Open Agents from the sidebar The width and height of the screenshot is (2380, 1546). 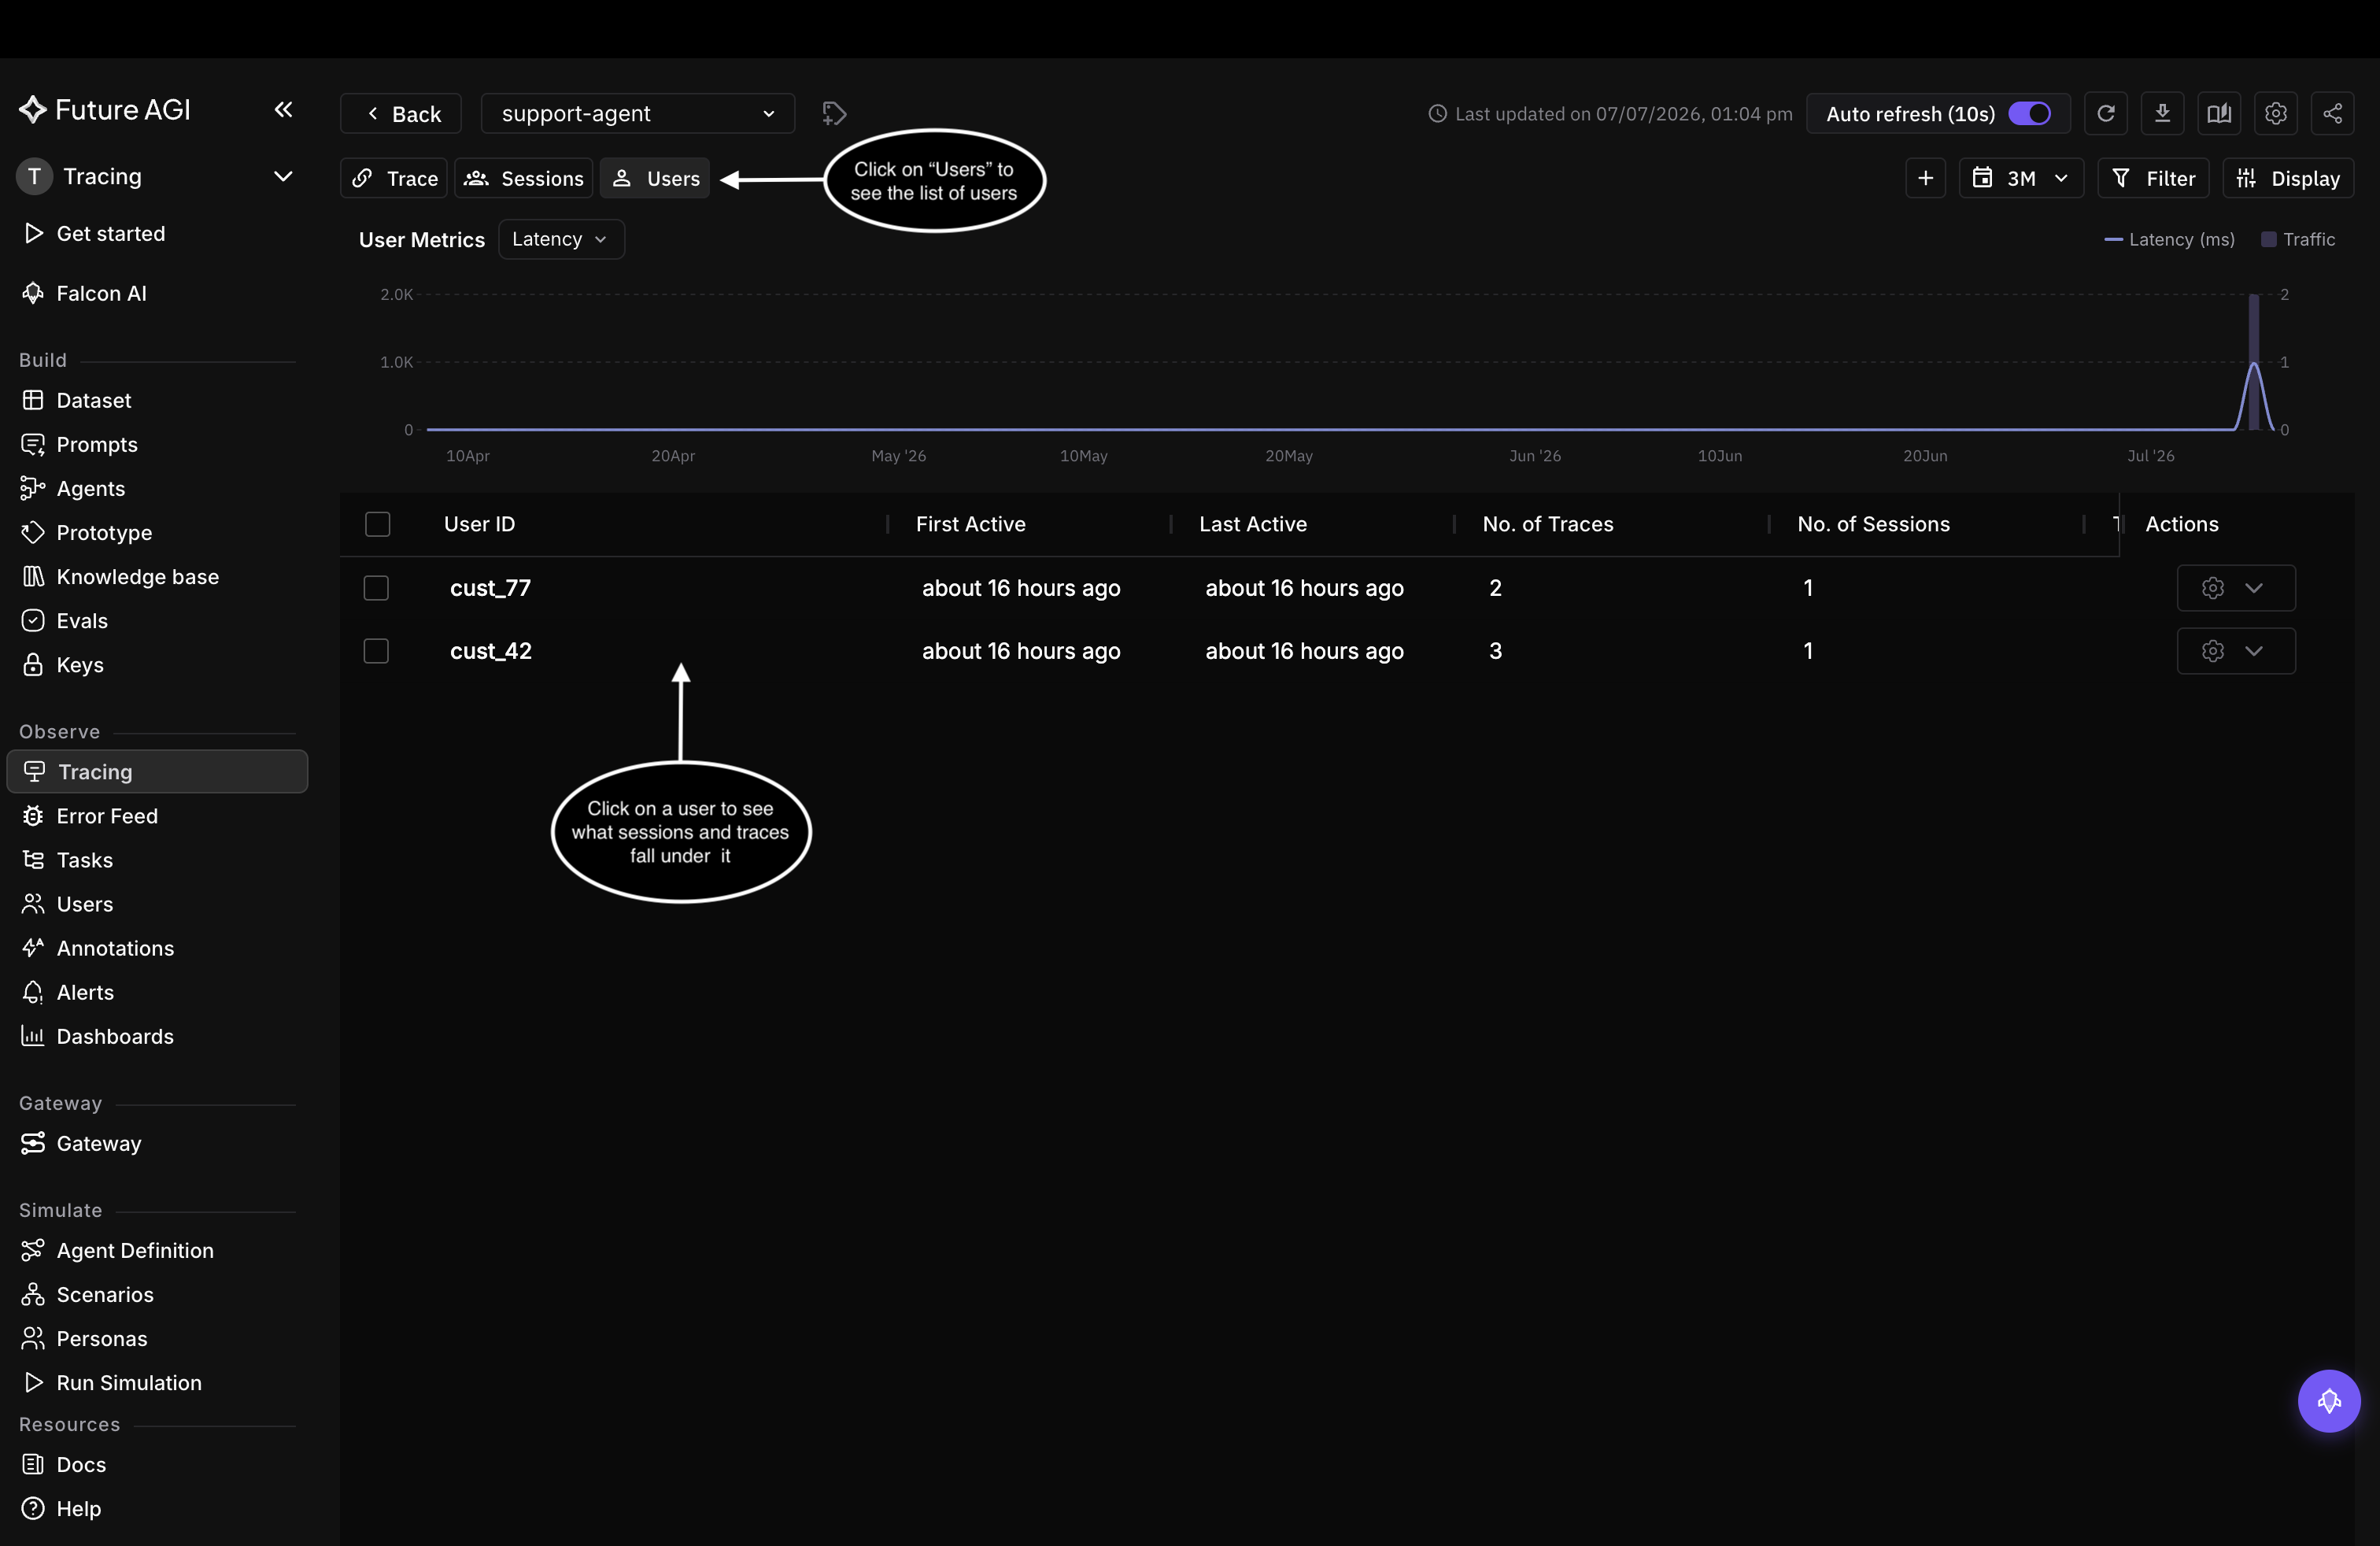point(91,488)
